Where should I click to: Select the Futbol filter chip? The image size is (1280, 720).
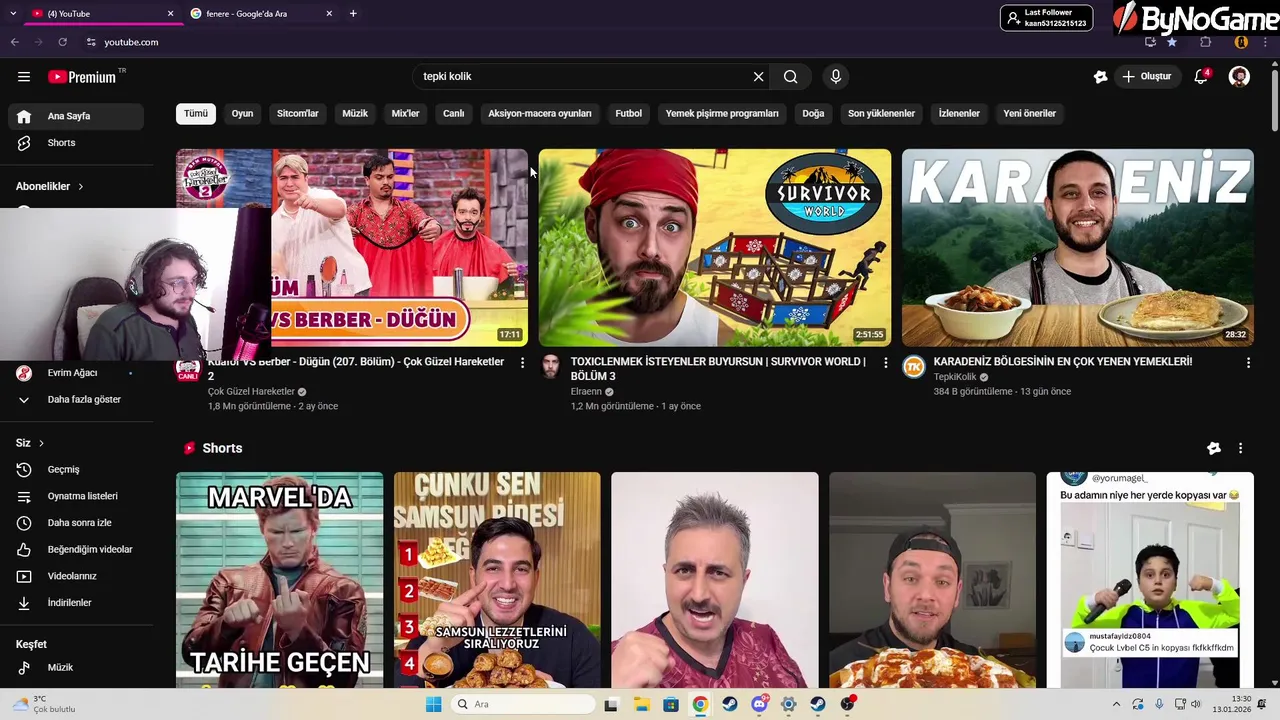[629, 114]
